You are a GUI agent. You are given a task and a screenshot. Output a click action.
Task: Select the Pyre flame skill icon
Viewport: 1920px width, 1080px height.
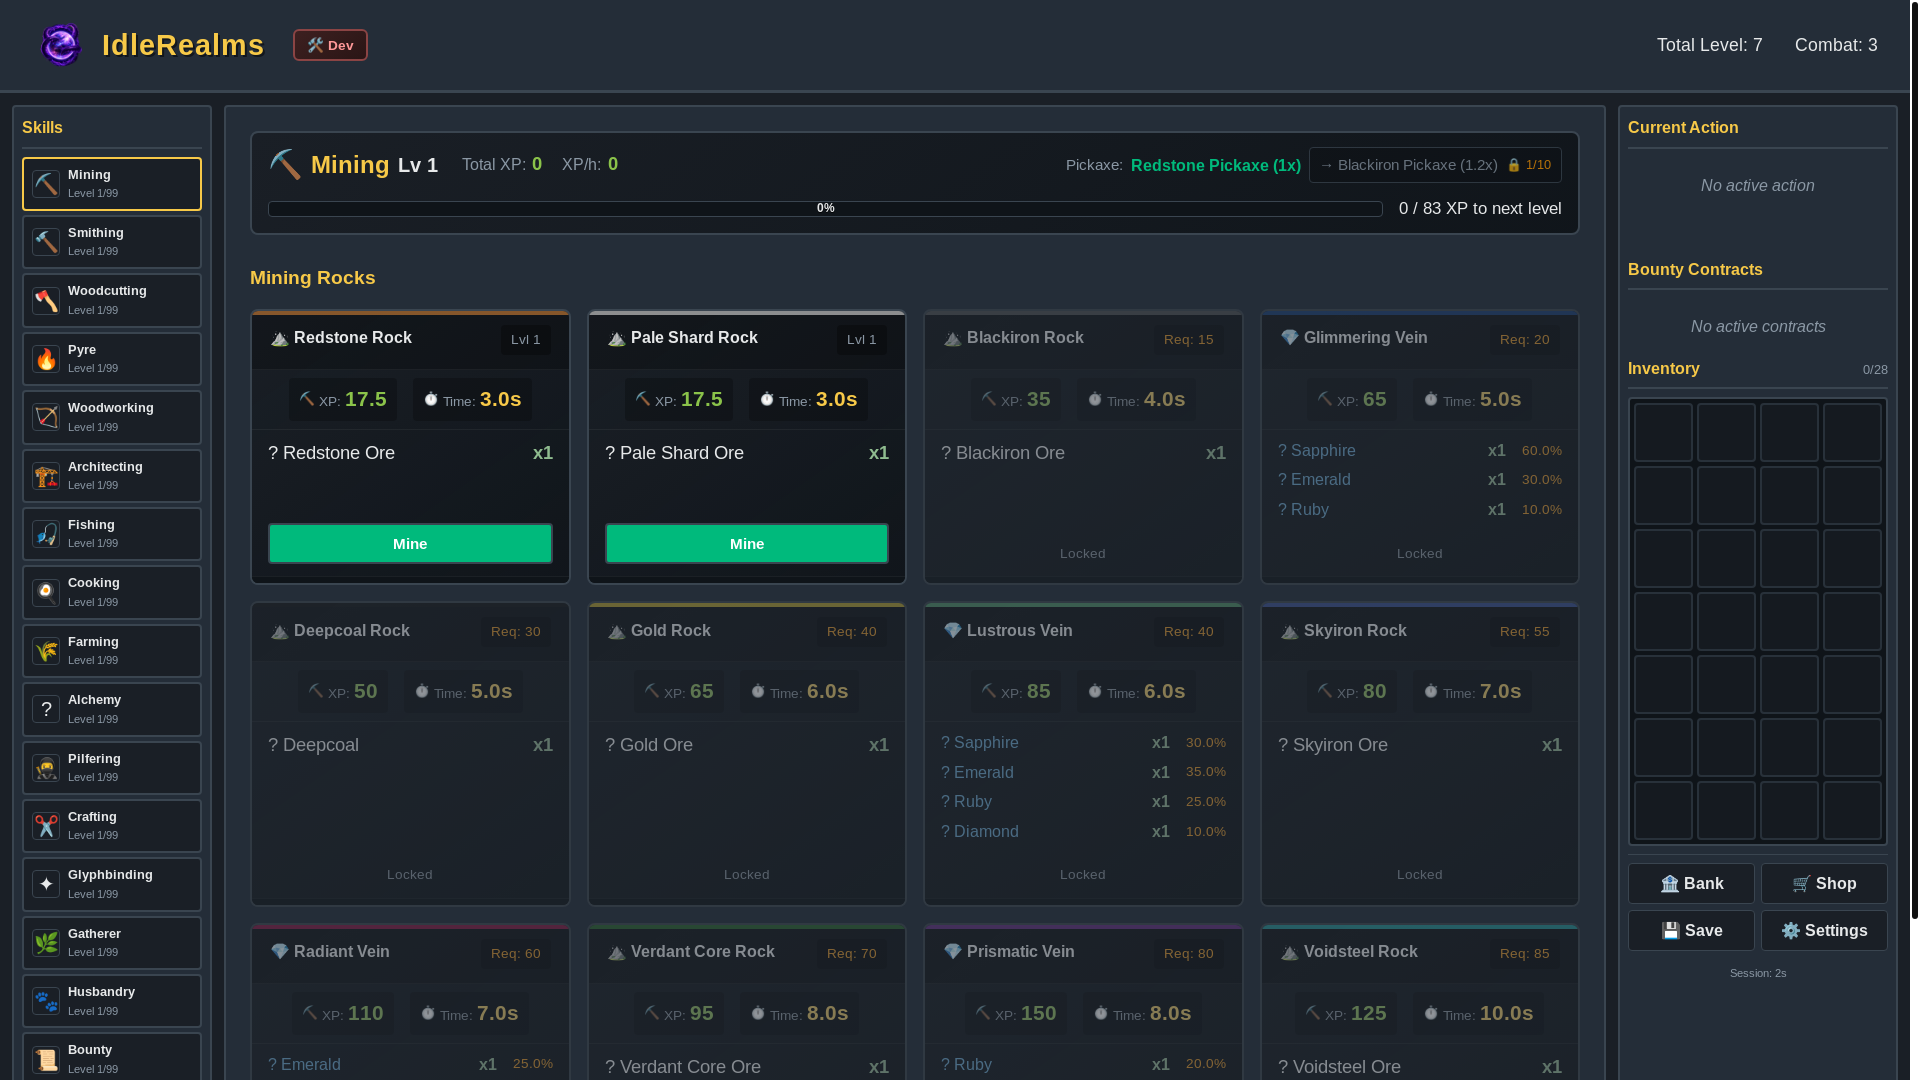click(x=46, y=359)
